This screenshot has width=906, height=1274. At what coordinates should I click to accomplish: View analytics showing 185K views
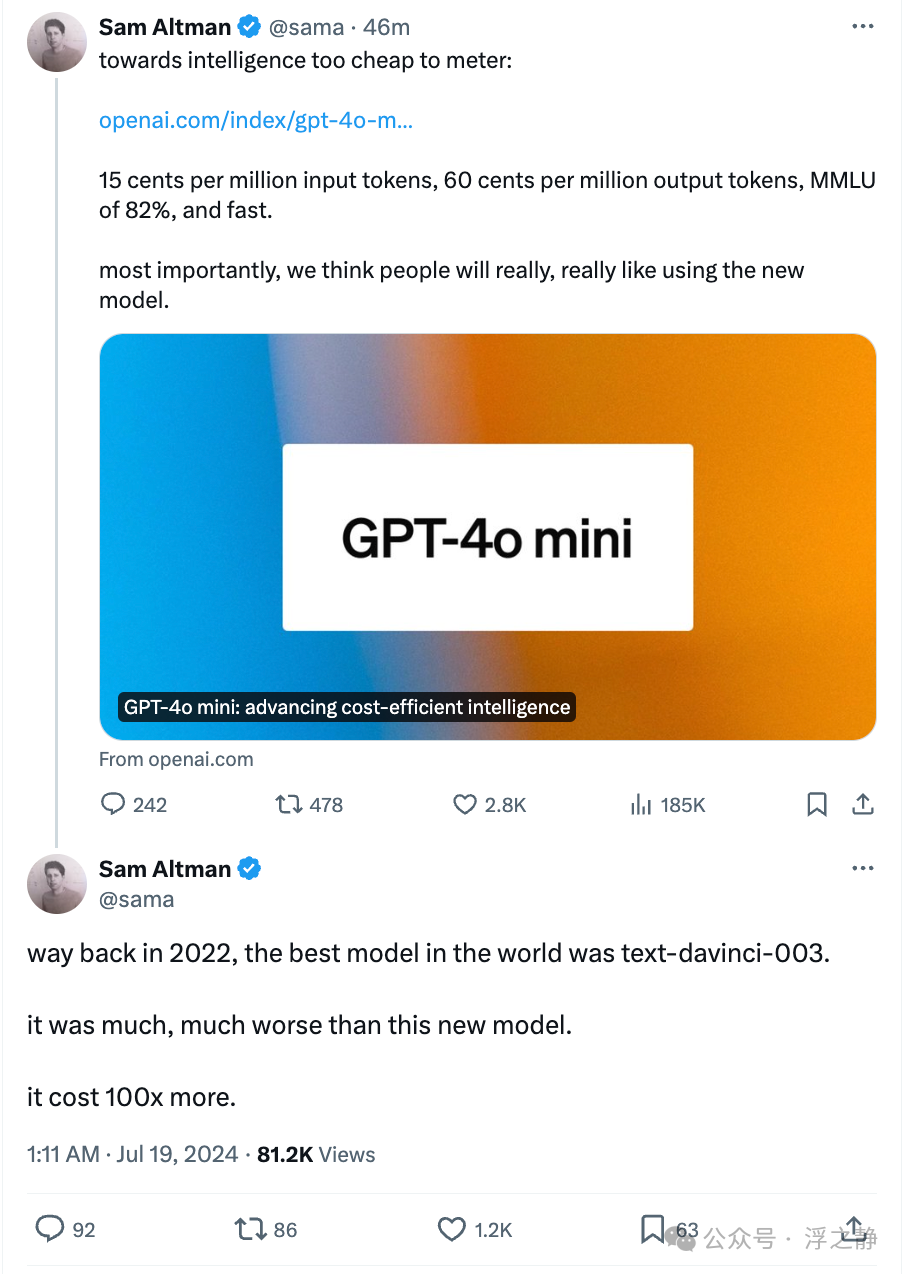coord(641,805)
